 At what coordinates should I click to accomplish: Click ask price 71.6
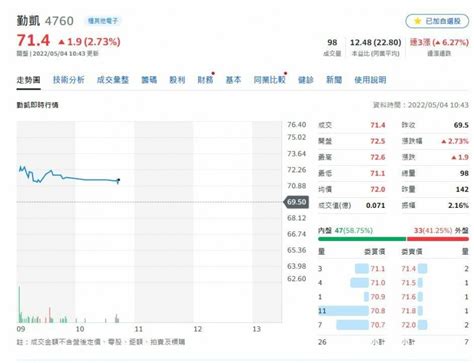point(409,297)
